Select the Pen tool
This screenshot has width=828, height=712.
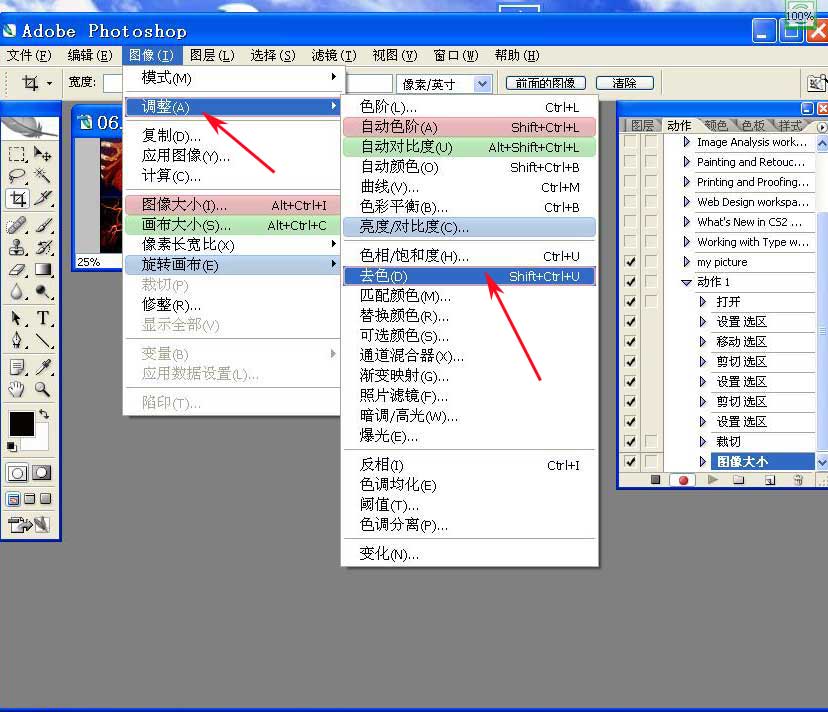(x=17, y=340)
